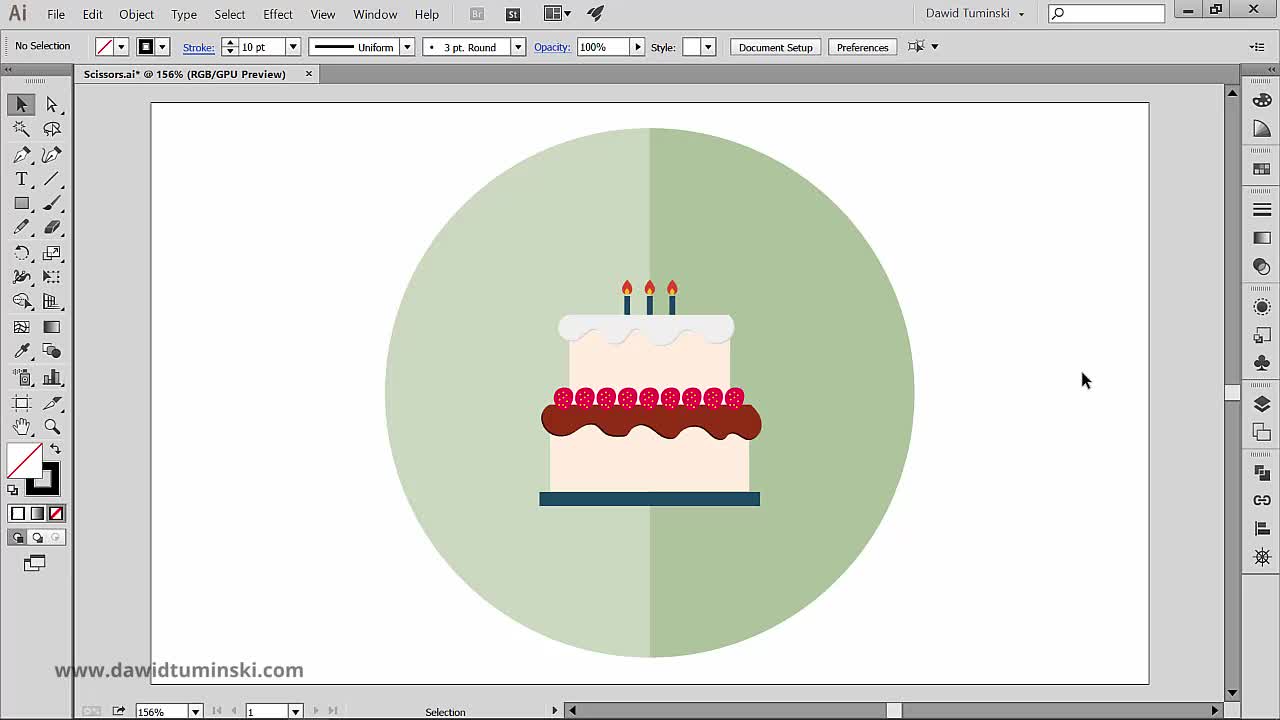
Task: Select the Direct Selection tool (white arrow)
Action: (x=52, y=104)
